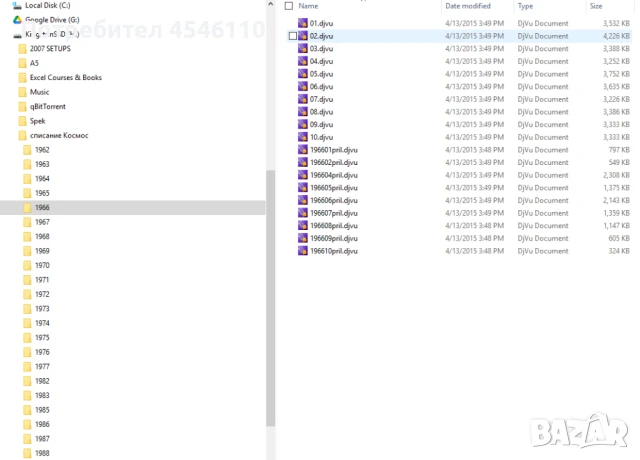Open the 1974 folder in tree
This screenshot has height=460, width=640.
(x=42, y=323)
